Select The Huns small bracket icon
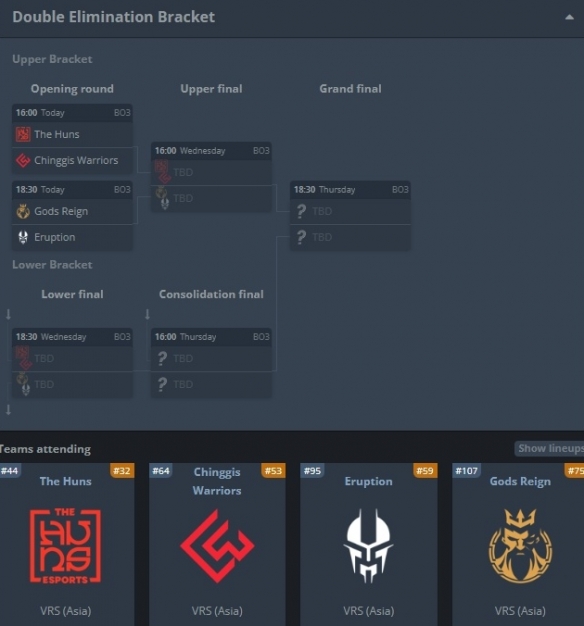The height and width of the screenshot is (626, 584). tap(23, 134)
